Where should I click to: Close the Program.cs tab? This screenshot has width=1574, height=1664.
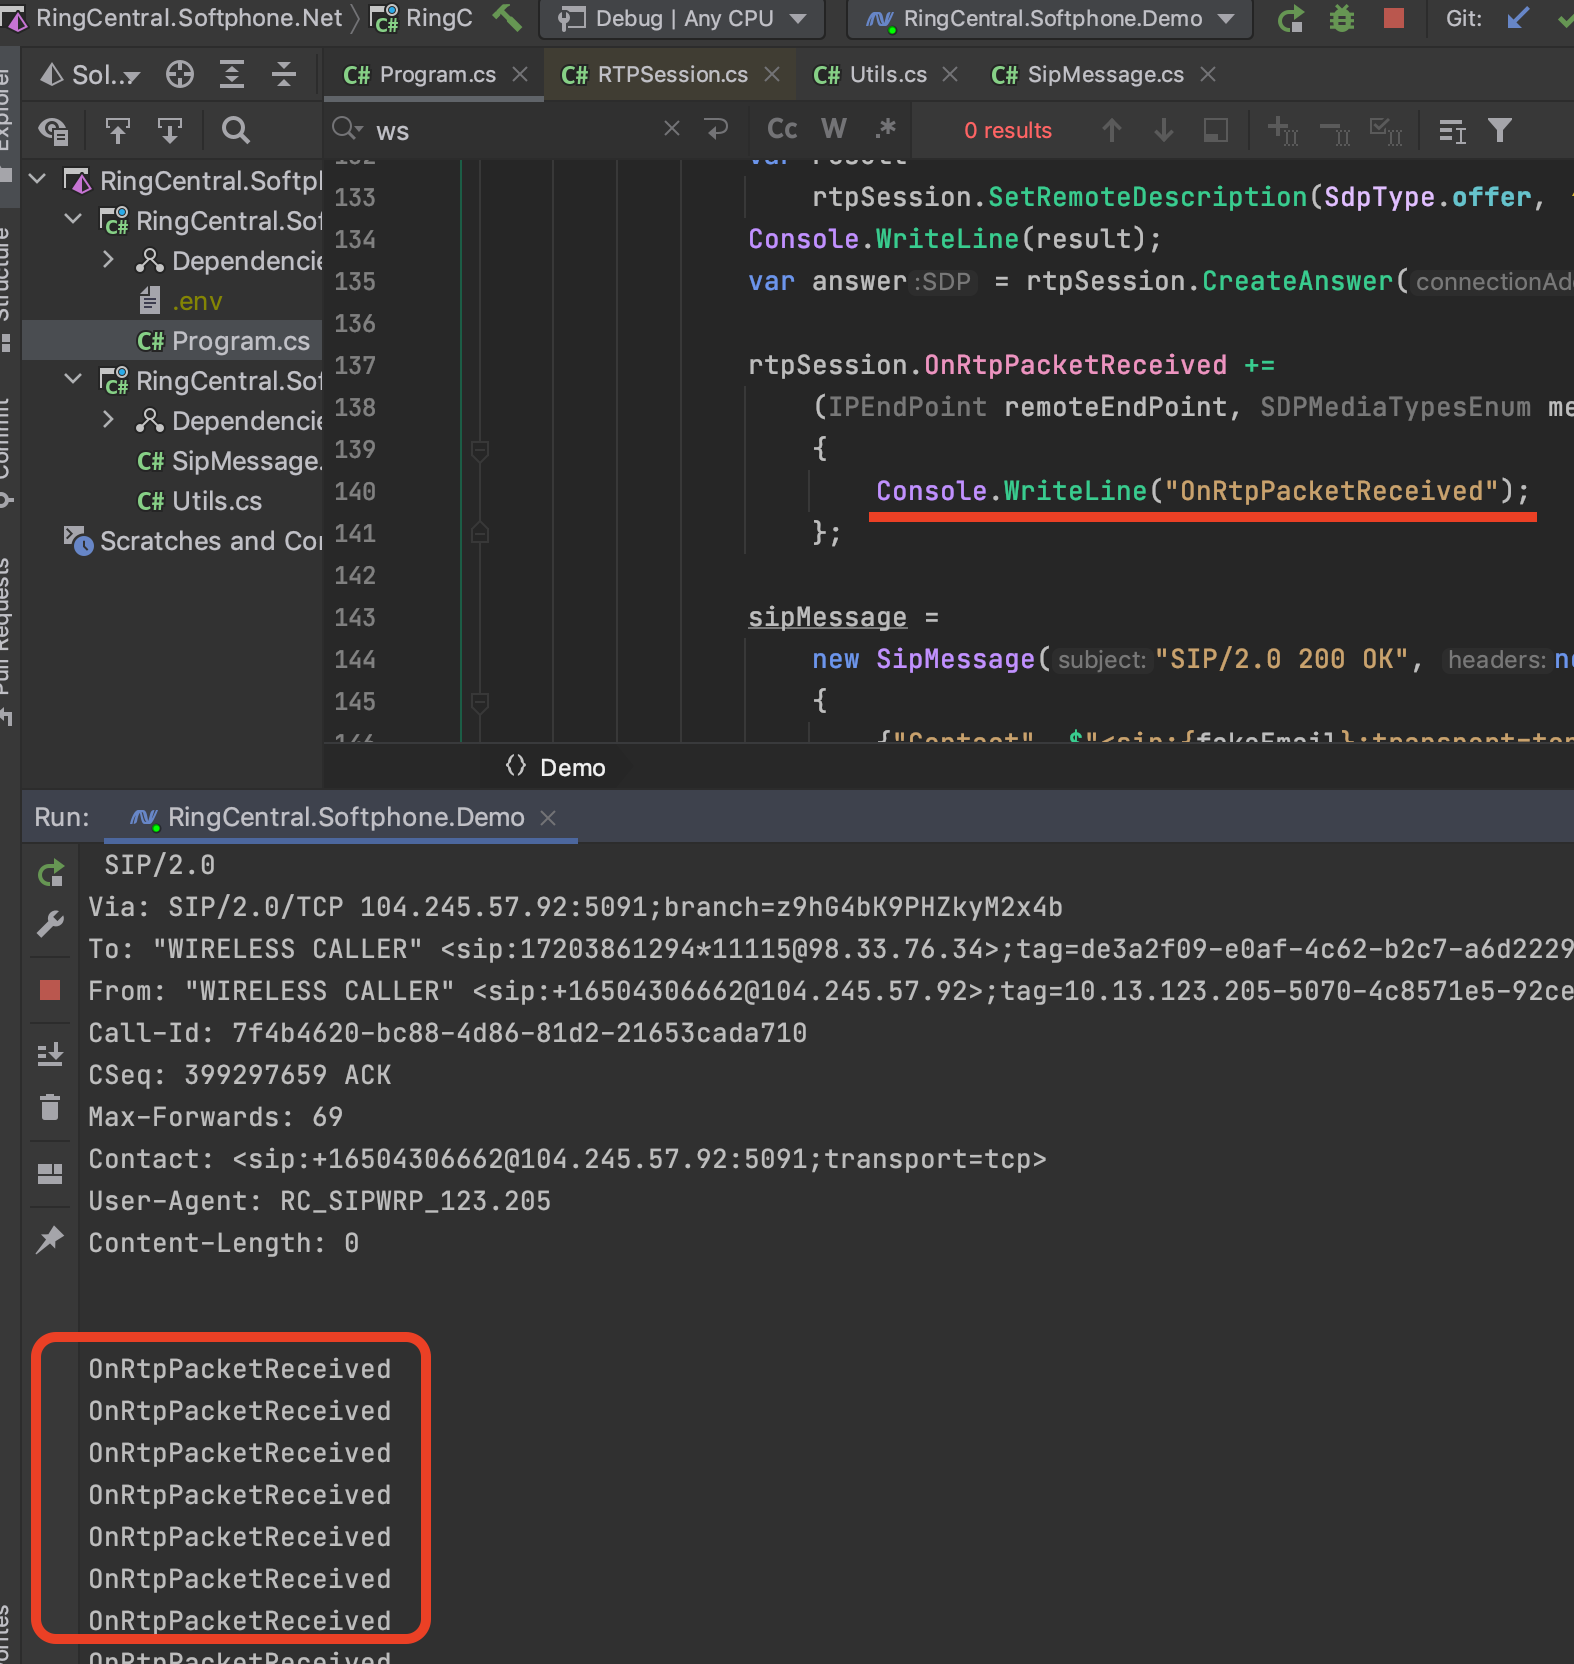(520, 75)
